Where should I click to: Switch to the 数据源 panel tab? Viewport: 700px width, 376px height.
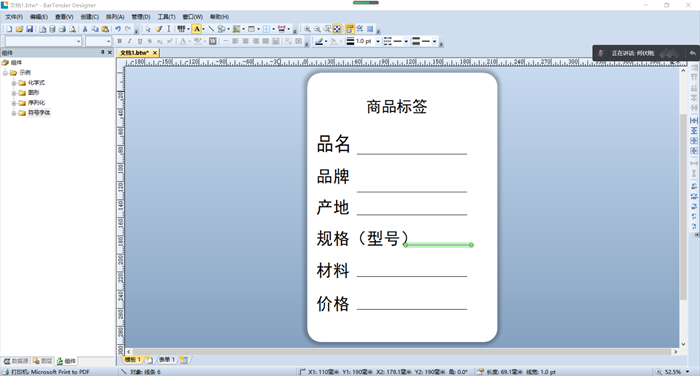click(x=16, y=361)
